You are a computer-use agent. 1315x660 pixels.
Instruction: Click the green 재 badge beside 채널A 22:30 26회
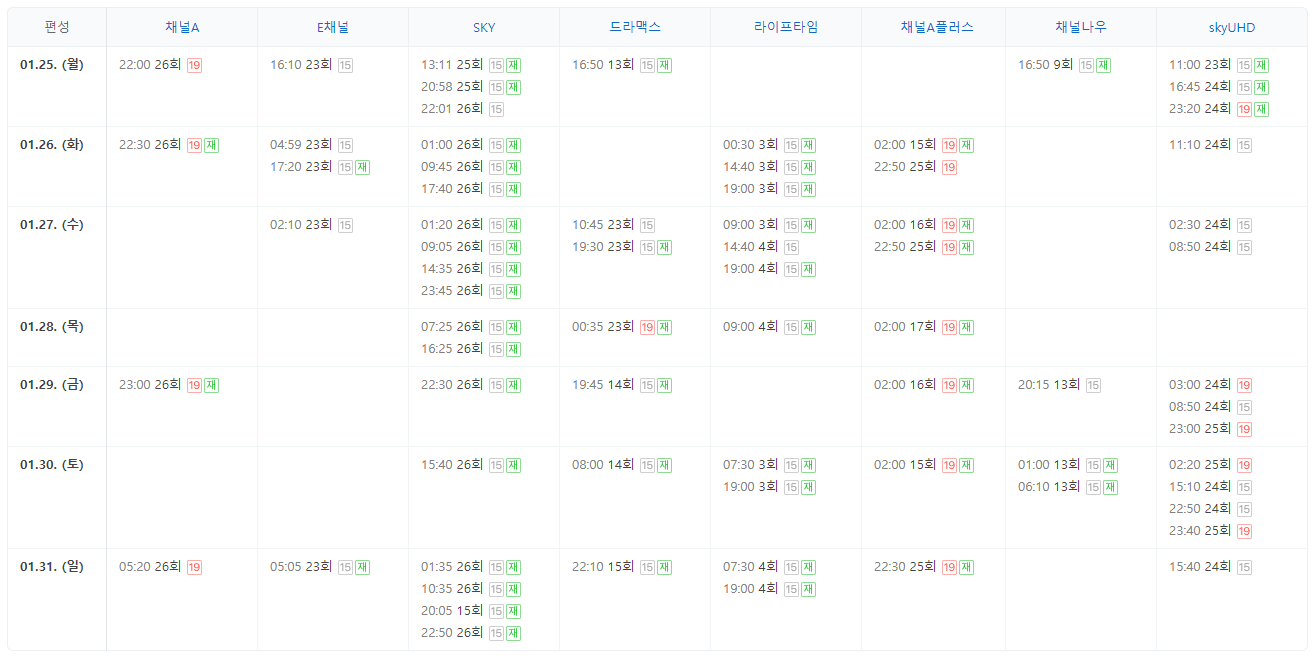(x=211, y=145)
